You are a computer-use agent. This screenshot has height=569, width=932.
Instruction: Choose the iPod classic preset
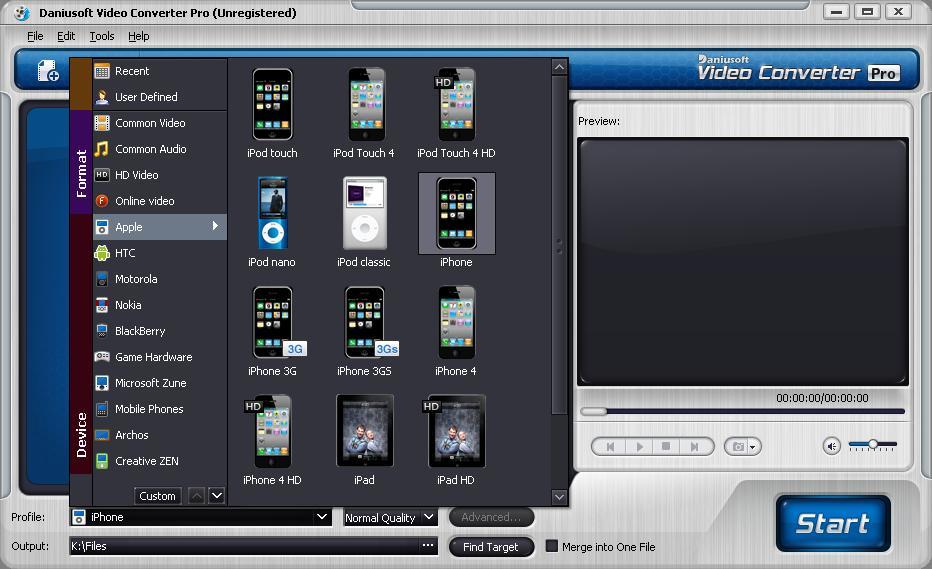tap(364, 222)
